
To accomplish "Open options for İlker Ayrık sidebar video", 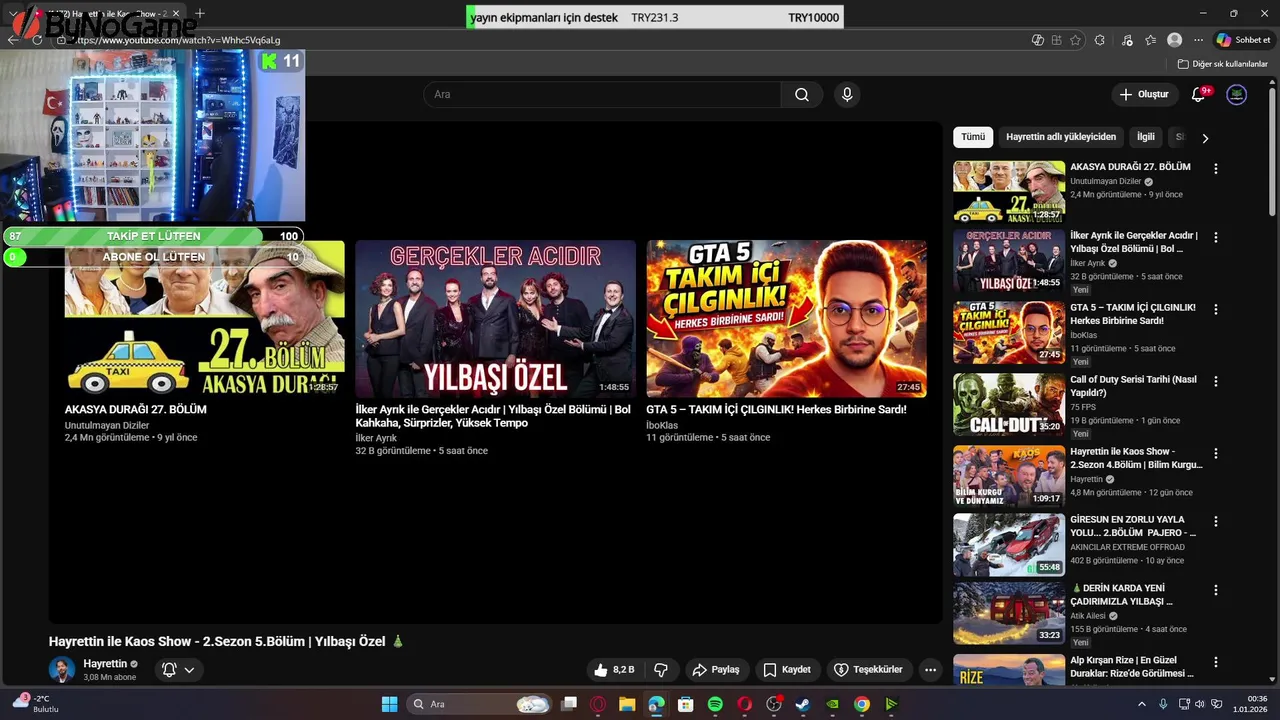I will click(1216, 238).
